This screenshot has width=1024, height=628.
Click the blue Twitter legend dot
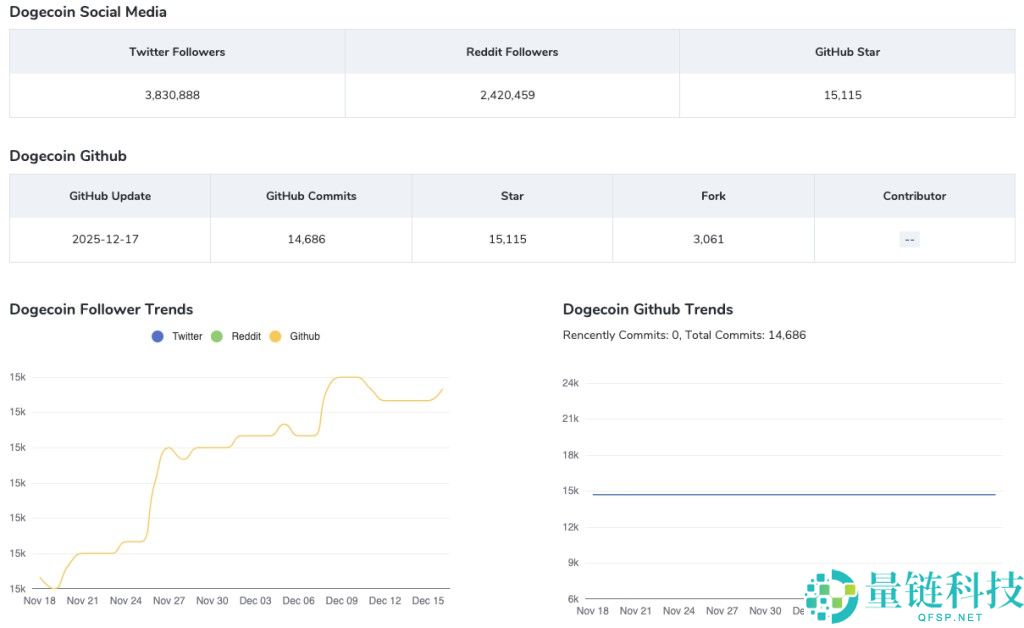(x=157, y=337)
